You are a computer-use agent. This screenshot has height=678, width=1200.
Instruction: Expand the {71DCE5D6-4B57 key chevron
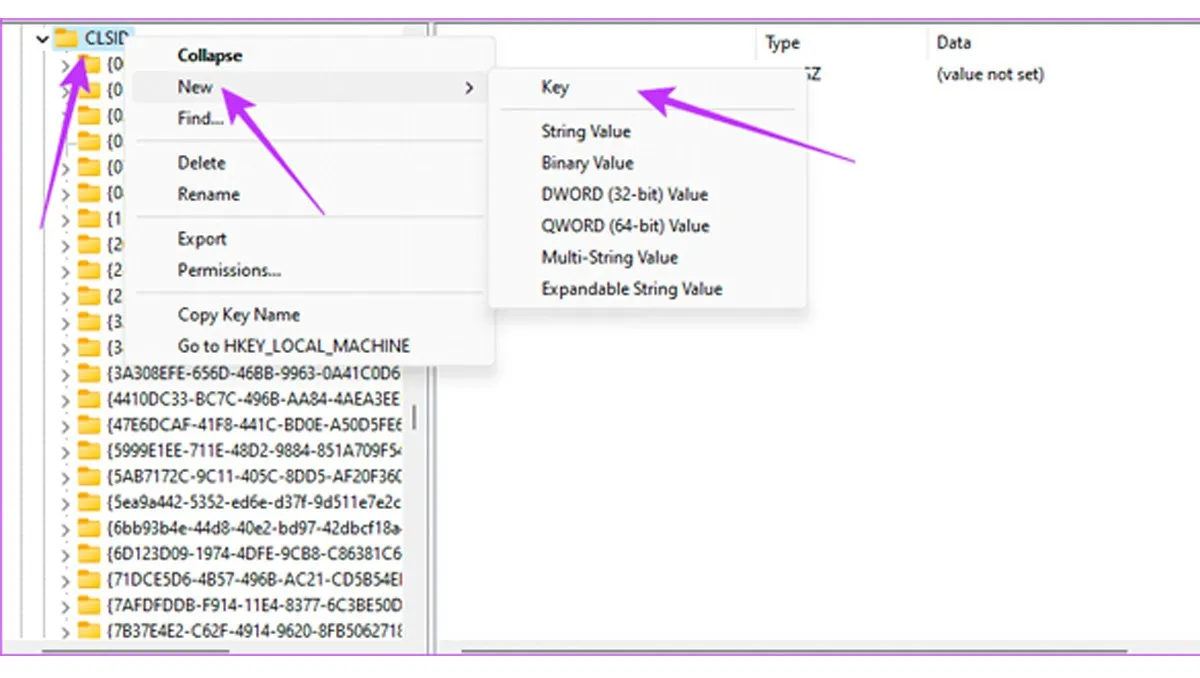66,580
